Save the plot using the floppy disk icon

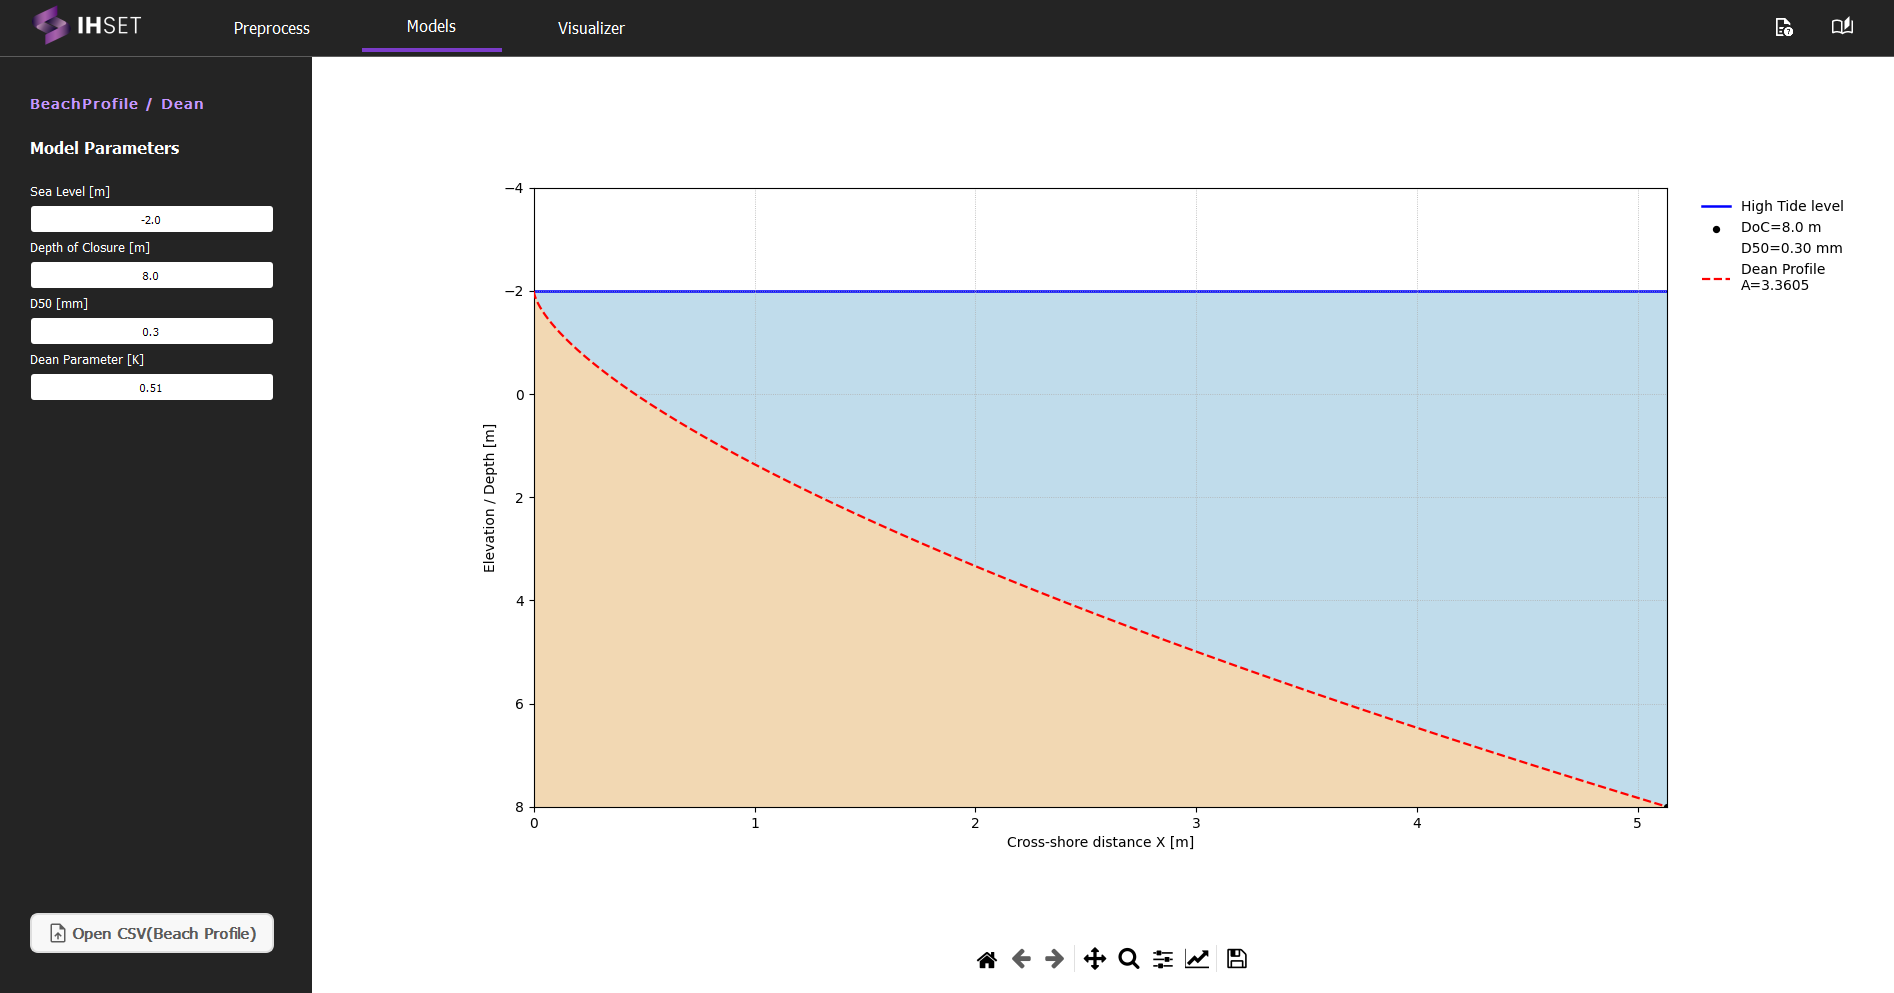[1236, 958]
